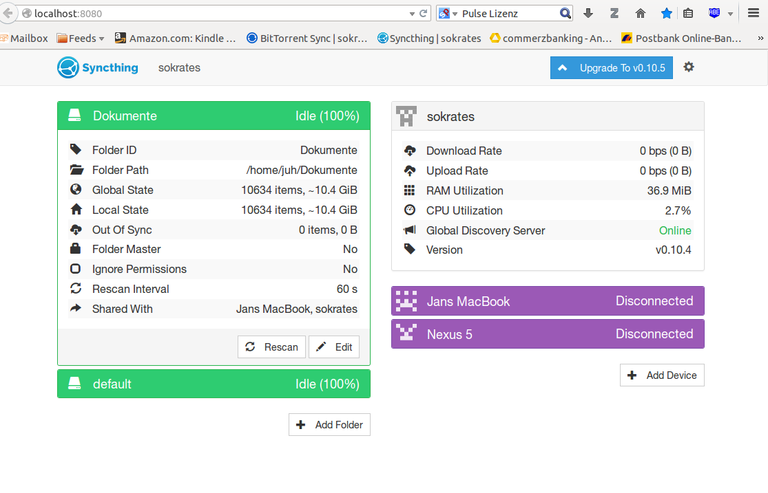Expand the default folder panel
Image resolution: width=768 pixels, height=493 pixels.
pos(214,384)
